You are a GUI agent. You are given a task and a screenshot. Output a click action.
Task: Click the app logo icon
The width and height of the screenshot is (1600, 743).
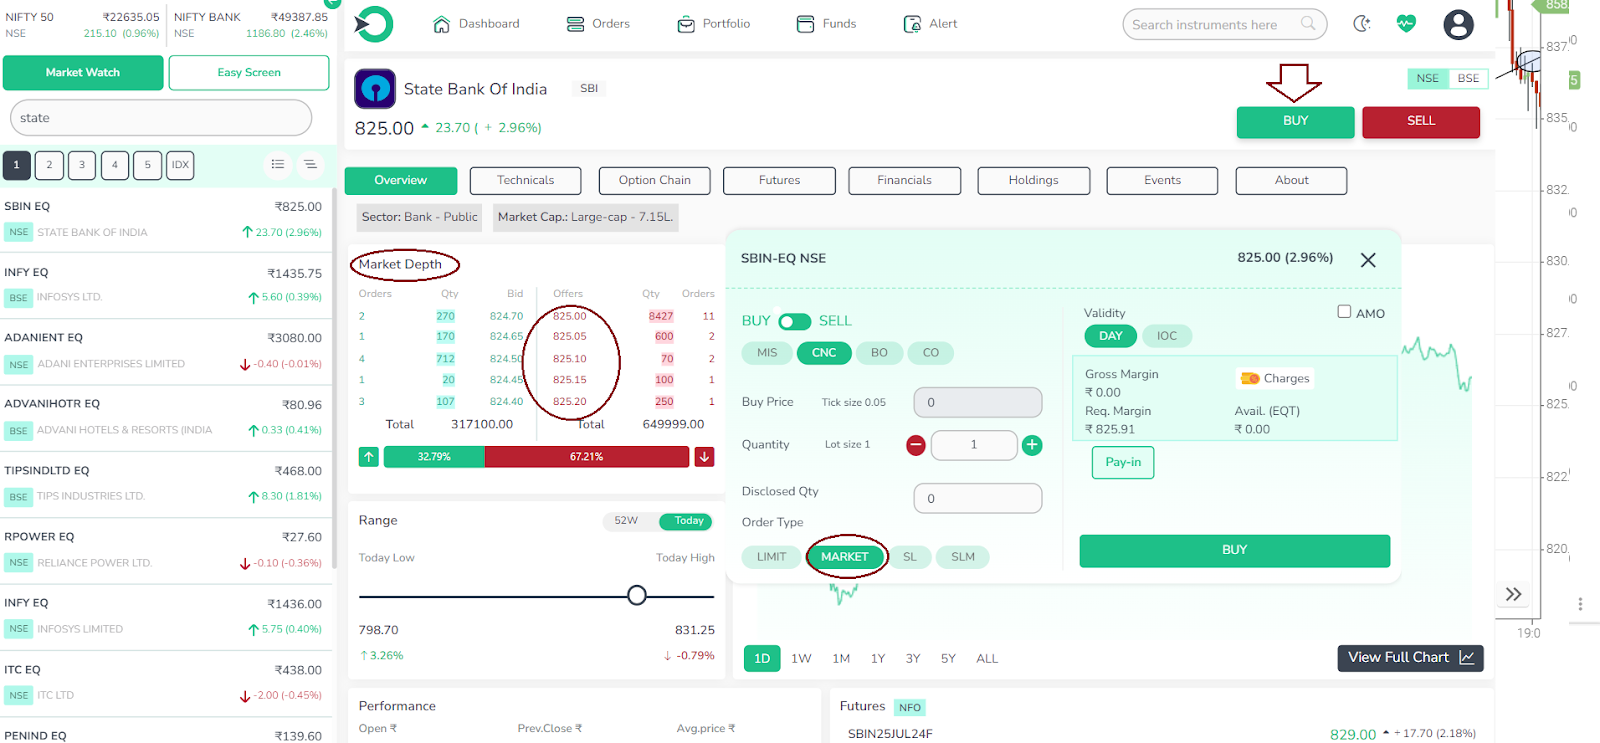pyautogui.click(x=374, y=24)
